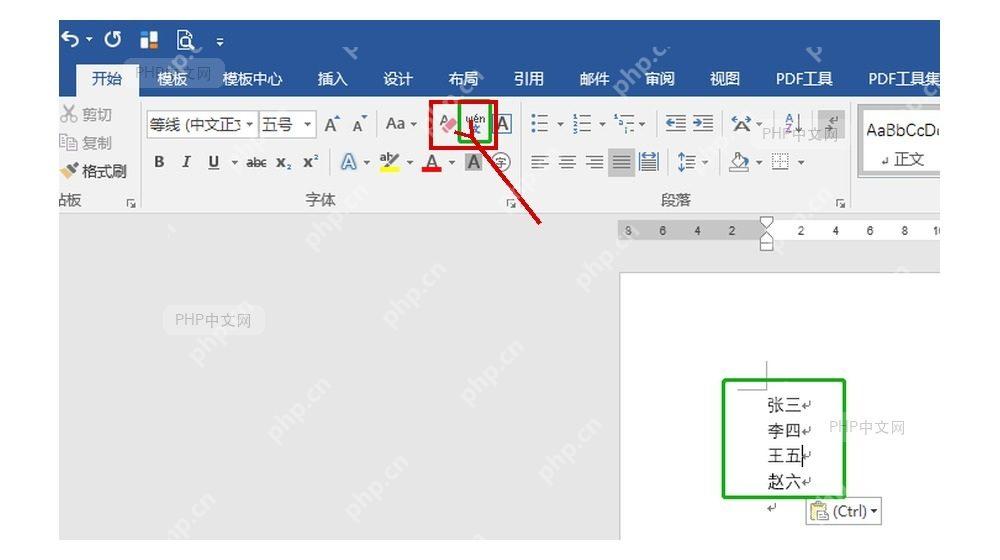Click the Bullets list icon
This screenshot has height=560, width=1000.
[x=540, y=124]
